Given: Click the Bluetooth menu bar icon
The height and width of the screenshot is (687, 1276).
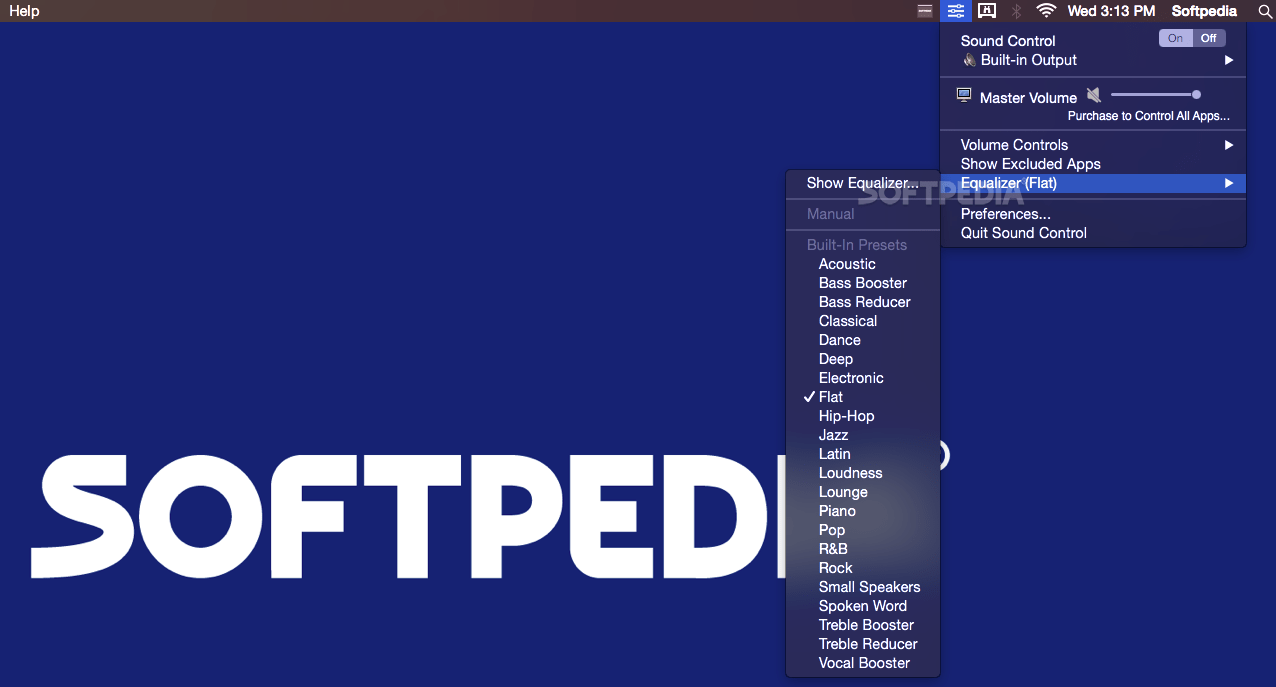Looking at the screenshot, I should [x=1016, y=11].
